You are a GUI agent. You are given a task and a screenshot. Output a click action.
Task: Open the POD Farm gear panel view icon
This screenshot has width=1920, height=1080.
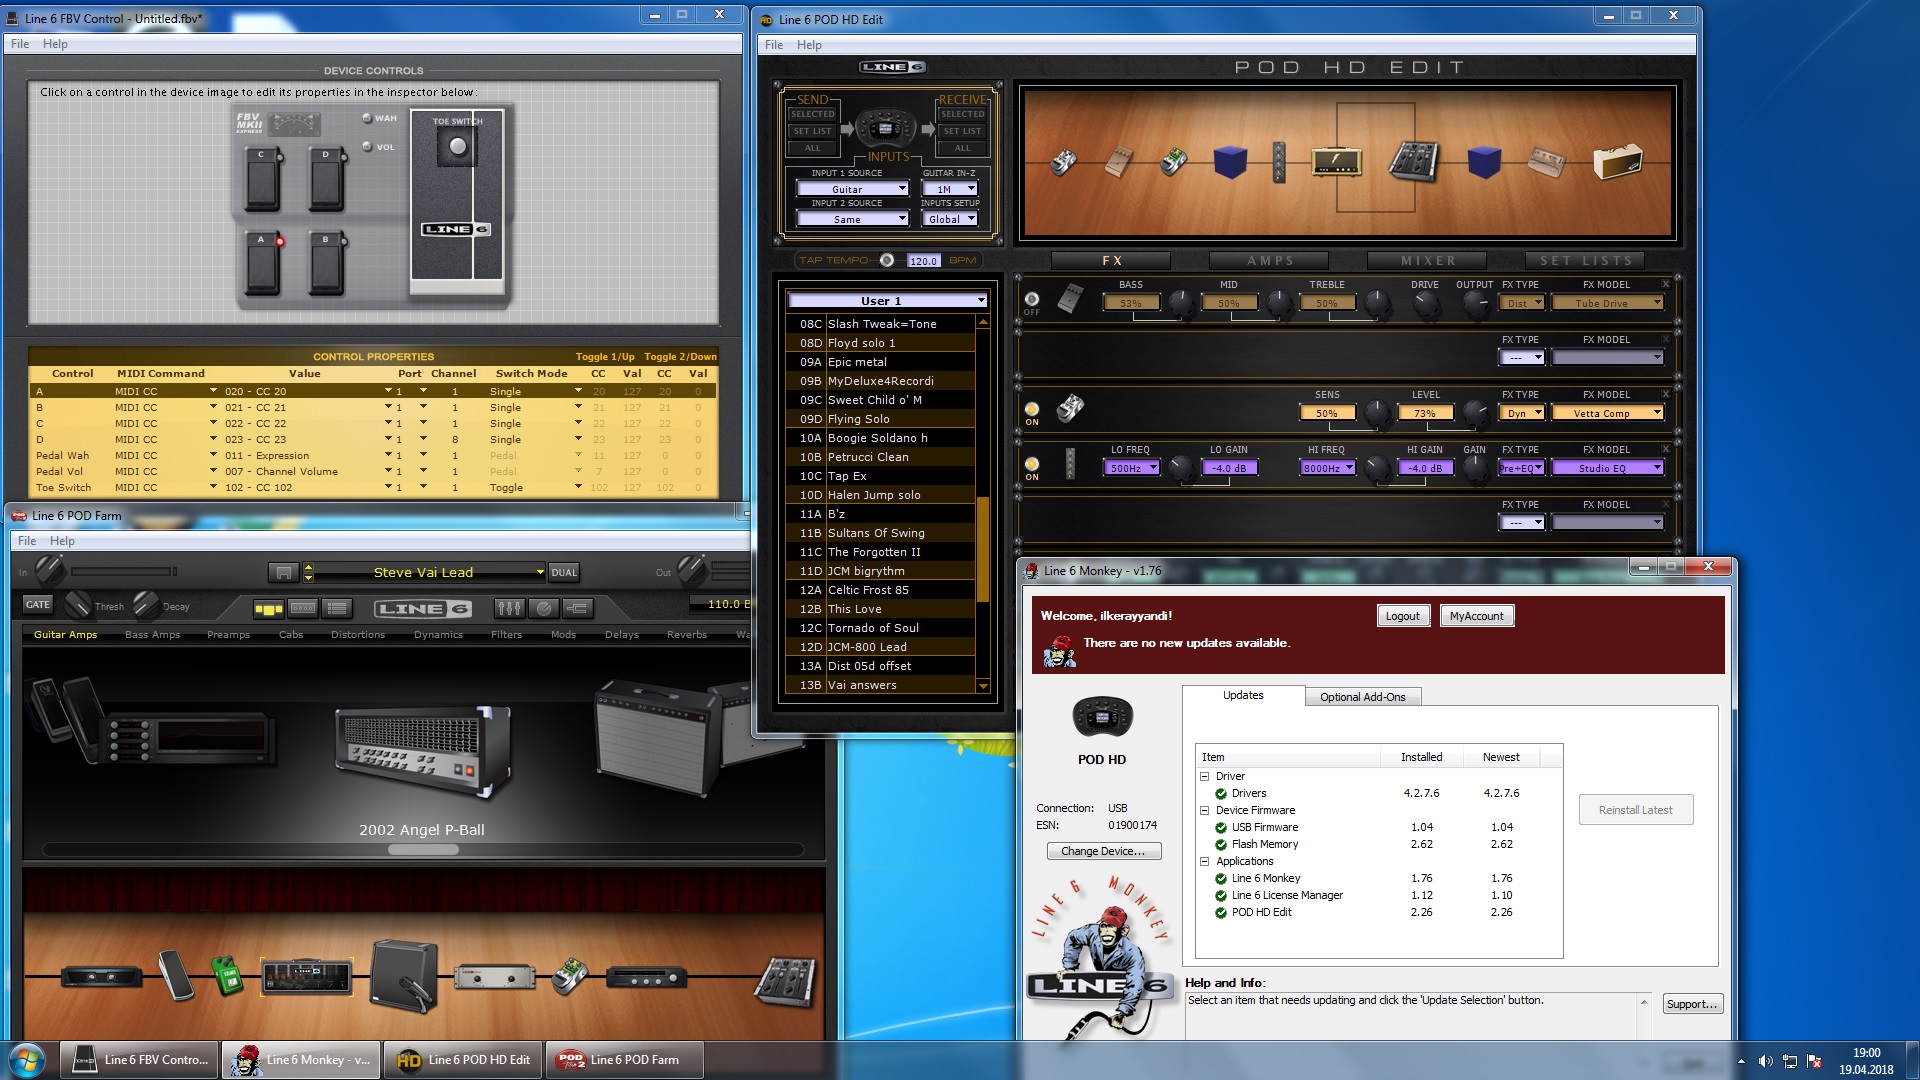point(303,608)
